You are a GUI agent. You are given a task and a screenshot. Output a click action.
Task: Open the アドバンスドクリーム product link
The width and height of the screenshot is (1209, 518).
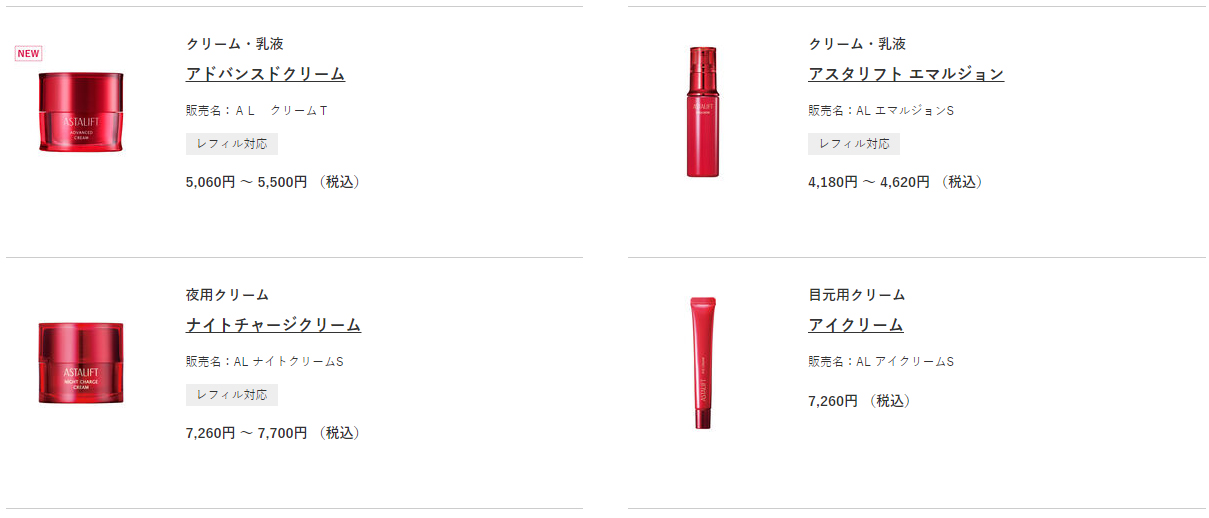(265, 74)
